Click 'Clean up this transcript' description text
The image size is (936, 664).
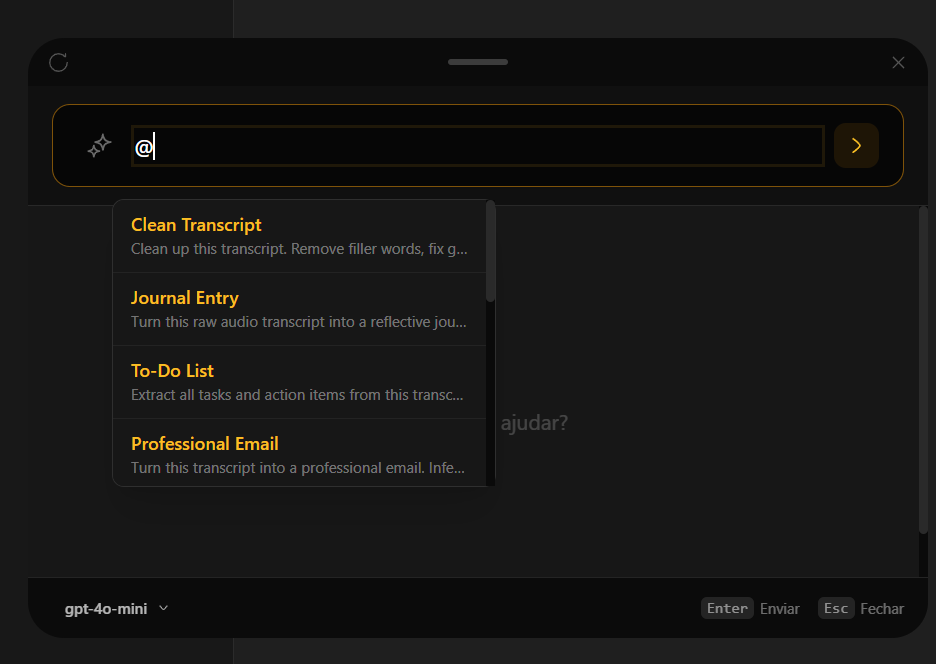coord(299,249)
